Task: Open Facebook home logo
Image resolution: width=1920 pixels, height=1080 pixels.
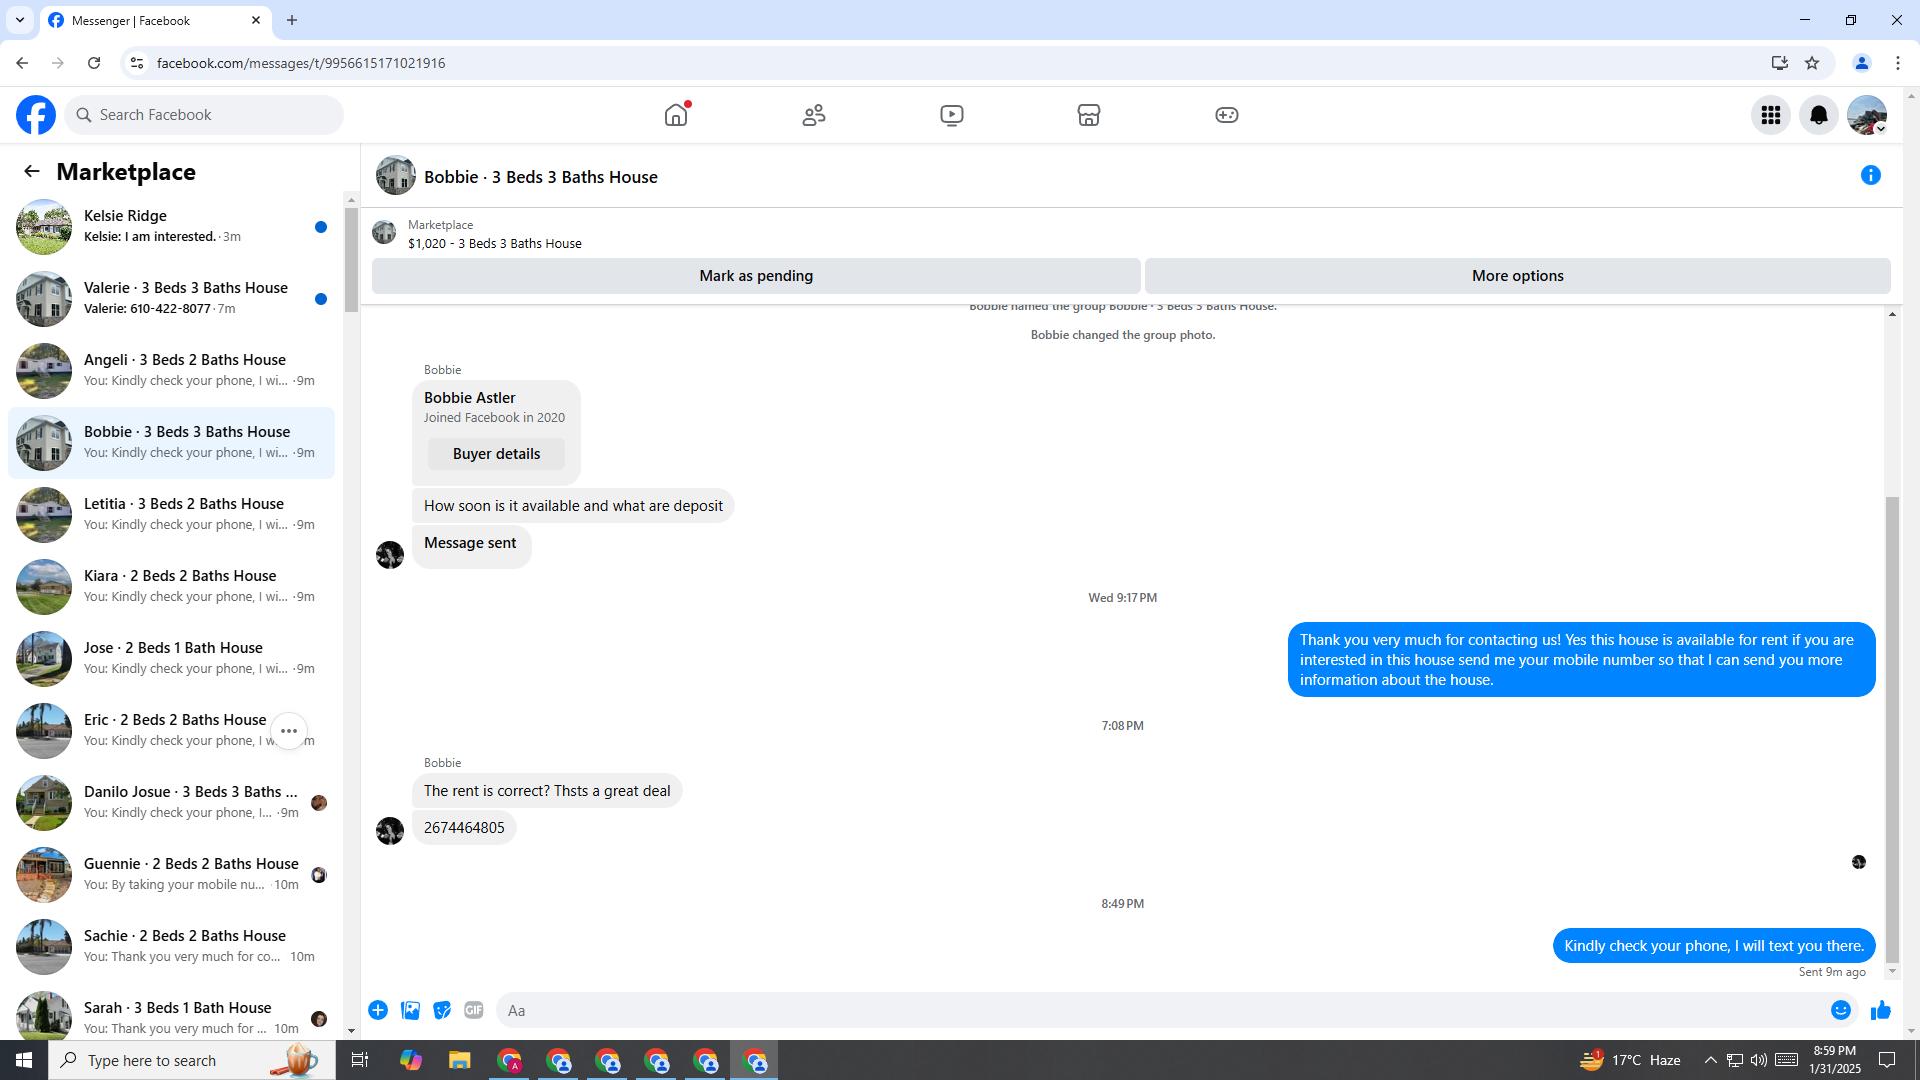Action: click(x=36, y=115)
